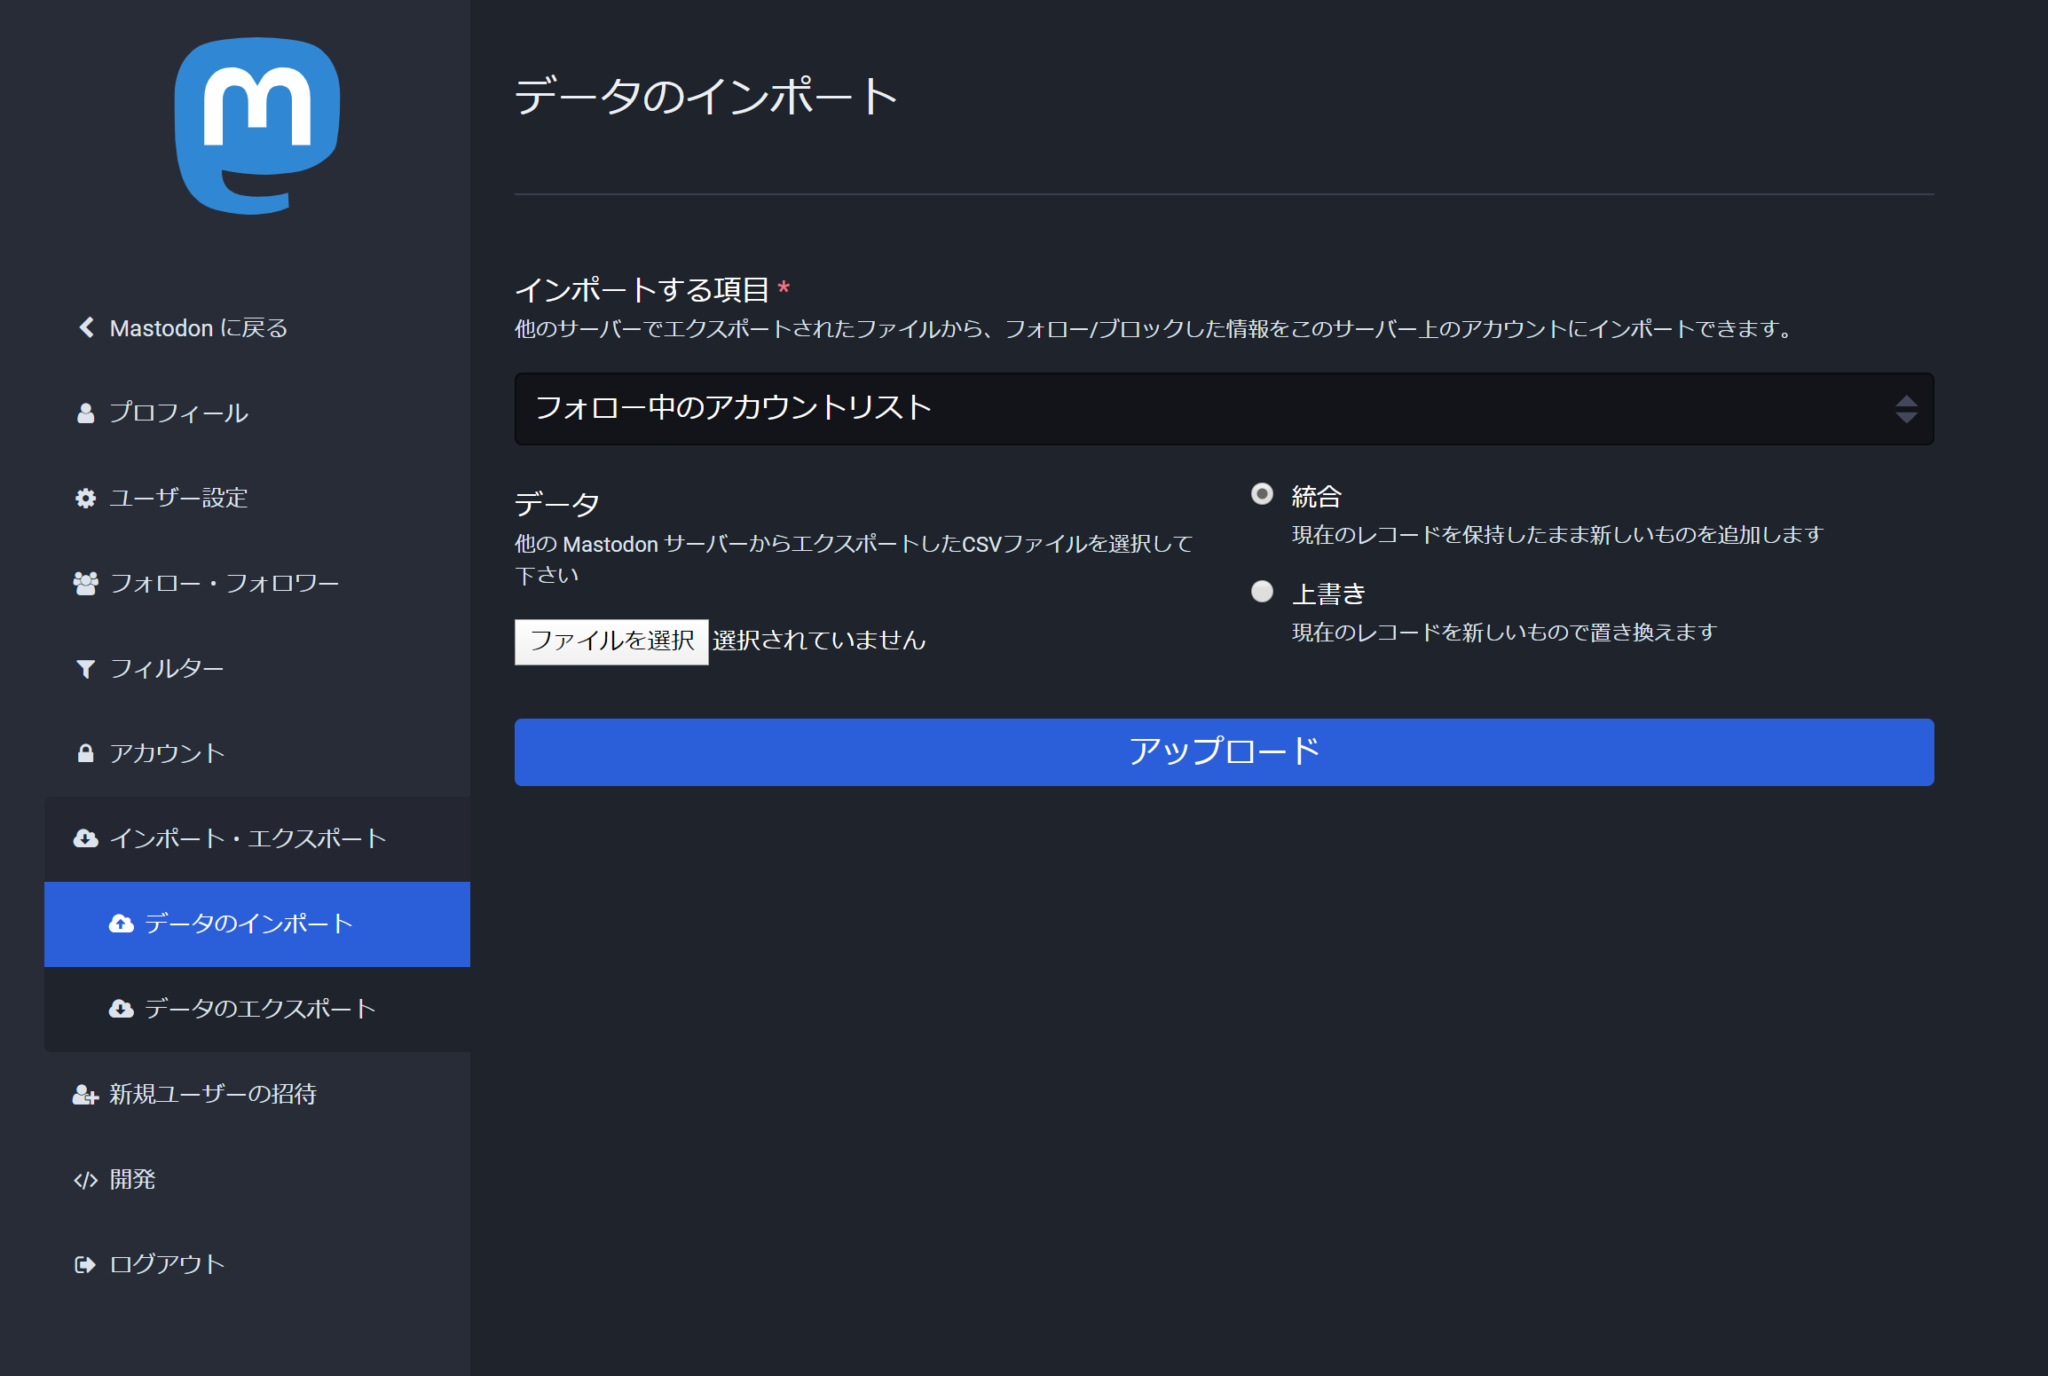Select the filter funnel icon

pyautogui.click(x=85, y=667)
